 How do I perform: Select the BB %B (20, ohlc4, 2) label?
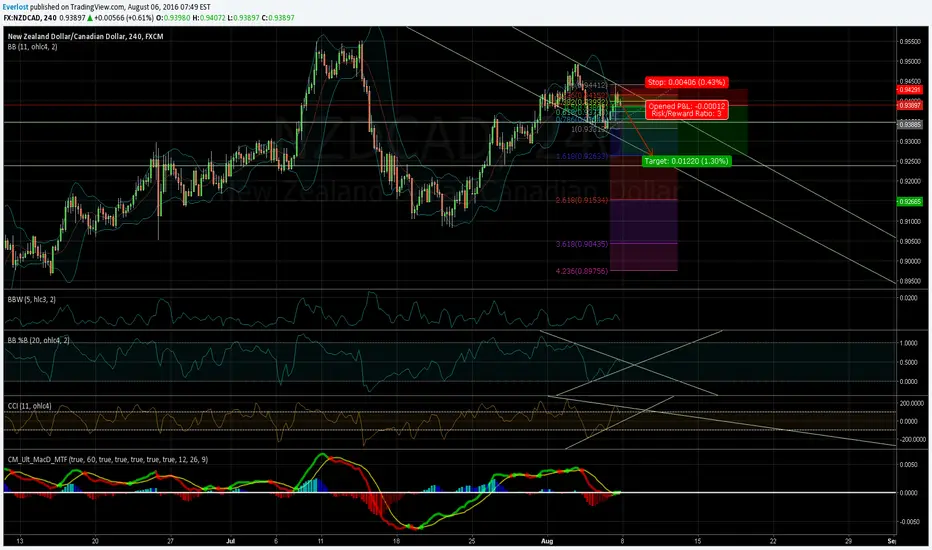[x=39, y=340]
